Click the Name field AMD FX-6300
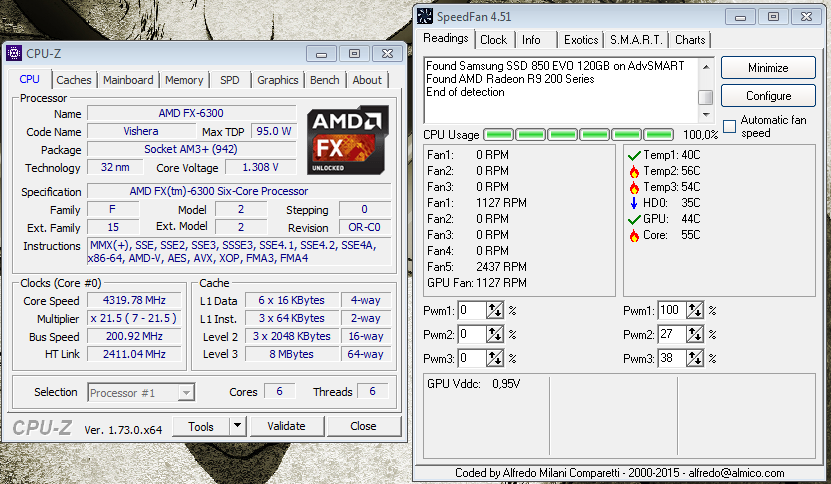 coord(191,113)
